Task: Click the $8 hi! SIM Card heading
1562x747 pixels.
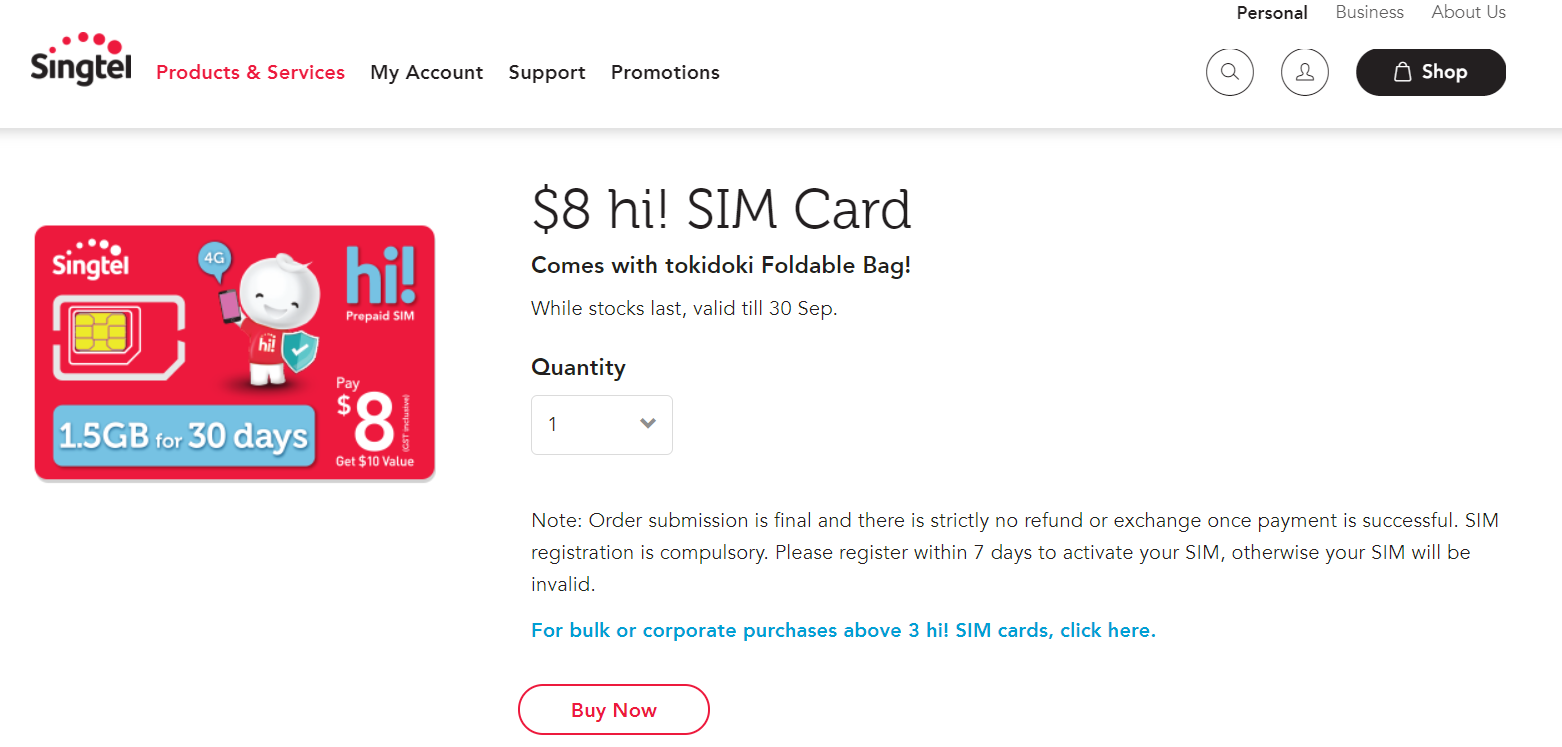Action: coord(721,210)
